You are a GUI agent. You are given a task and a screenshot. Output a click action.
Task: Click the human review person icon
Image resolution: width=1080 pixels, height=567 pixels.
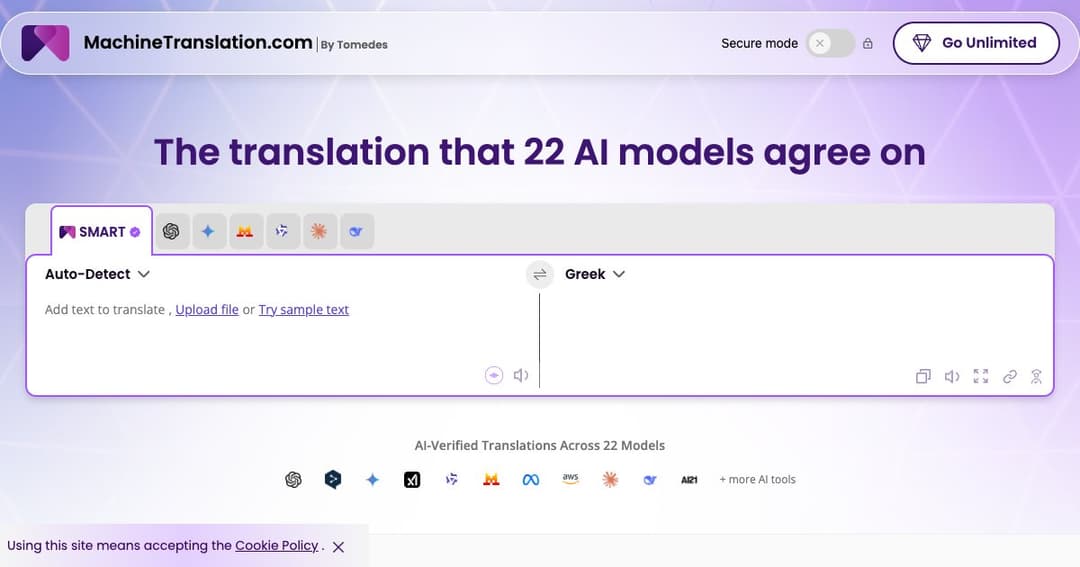pos(1036,376)
